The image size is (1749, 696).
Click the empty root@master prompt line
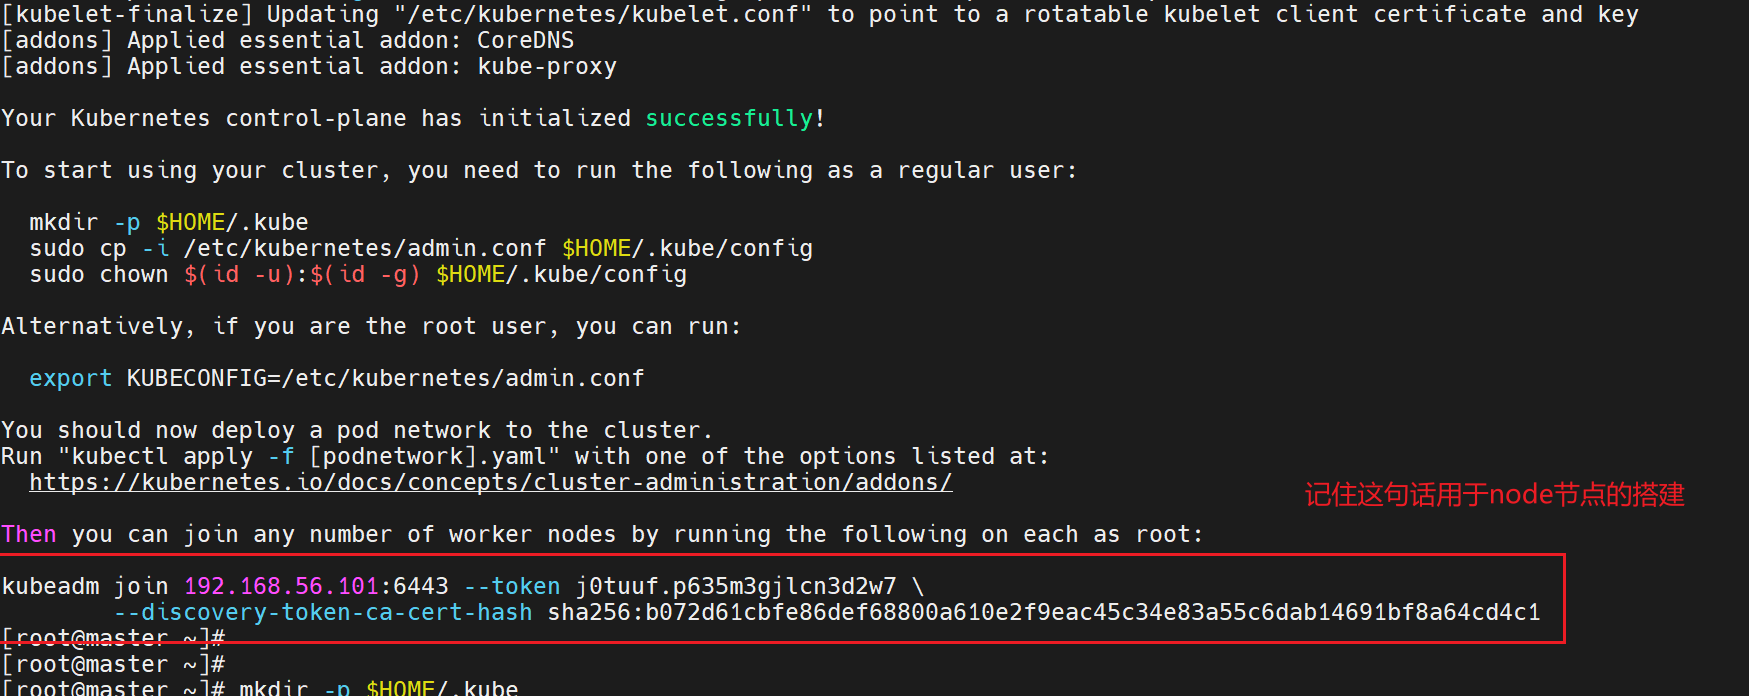[x=113, y=664]
